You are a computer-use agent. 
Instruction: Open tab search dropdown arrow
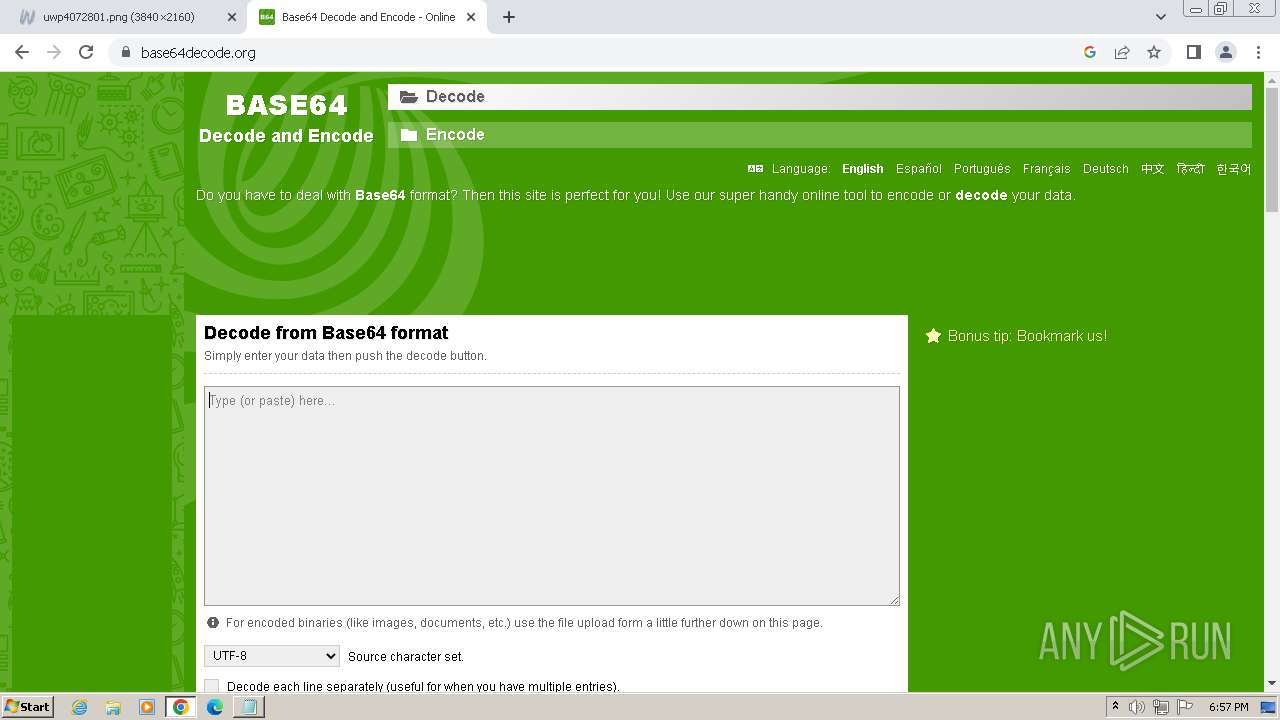[x=1160, y=17]
